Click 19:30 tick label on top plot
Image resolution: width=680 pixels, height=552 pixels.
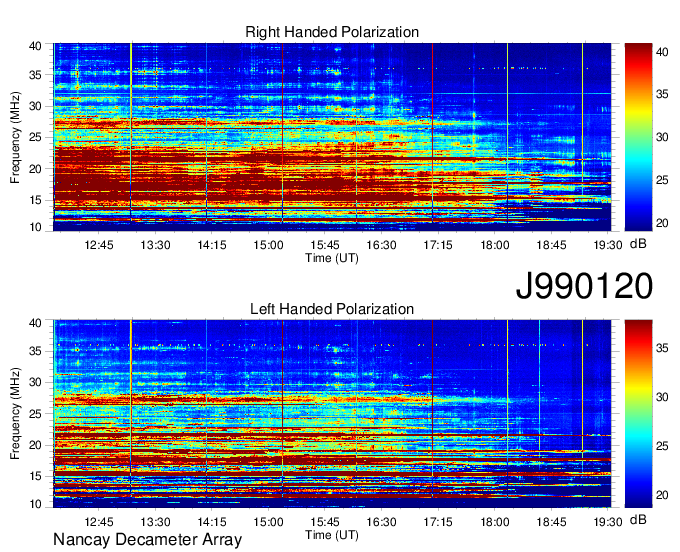tap(608, 245)
